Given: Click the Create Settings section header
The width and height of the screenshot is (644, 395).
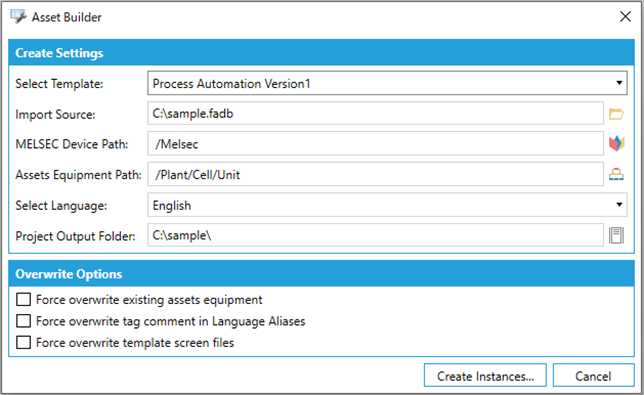Looking at the screenshot, I should pos(322,53).
